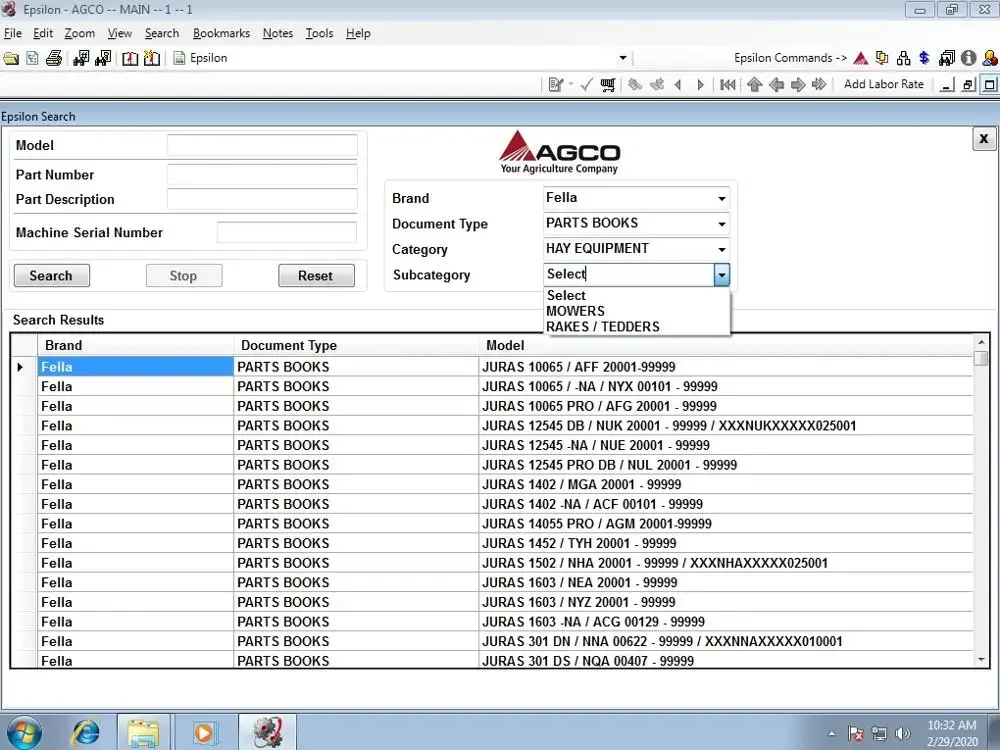Click the green up arrow navigation icon
The image size is (1000, 750).
[755, 84]
